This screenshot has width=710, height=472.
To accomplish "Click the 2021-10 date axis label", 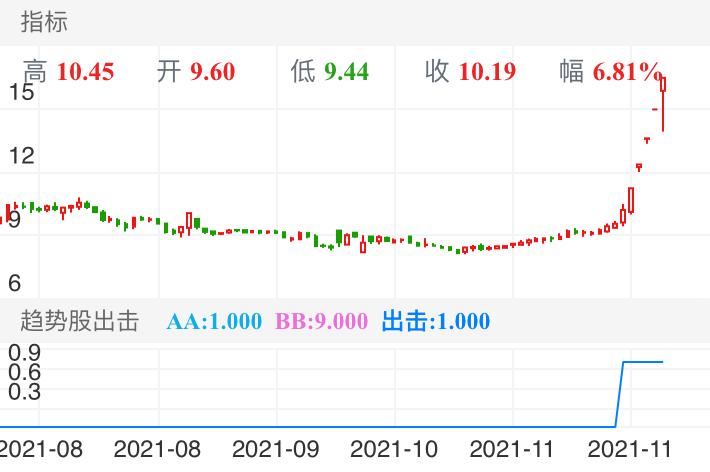I will pyautogui.click(x=394, y=449).
